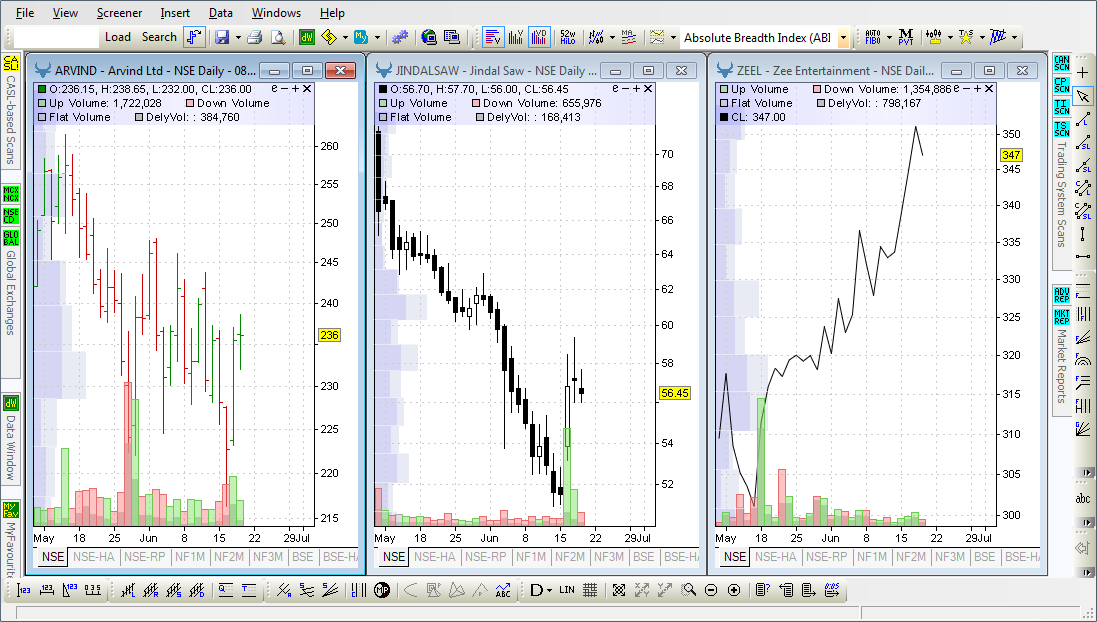Select BSE tab in ZEEL chart
Screen dimensions: 1097x622
[x=984, y=557]
